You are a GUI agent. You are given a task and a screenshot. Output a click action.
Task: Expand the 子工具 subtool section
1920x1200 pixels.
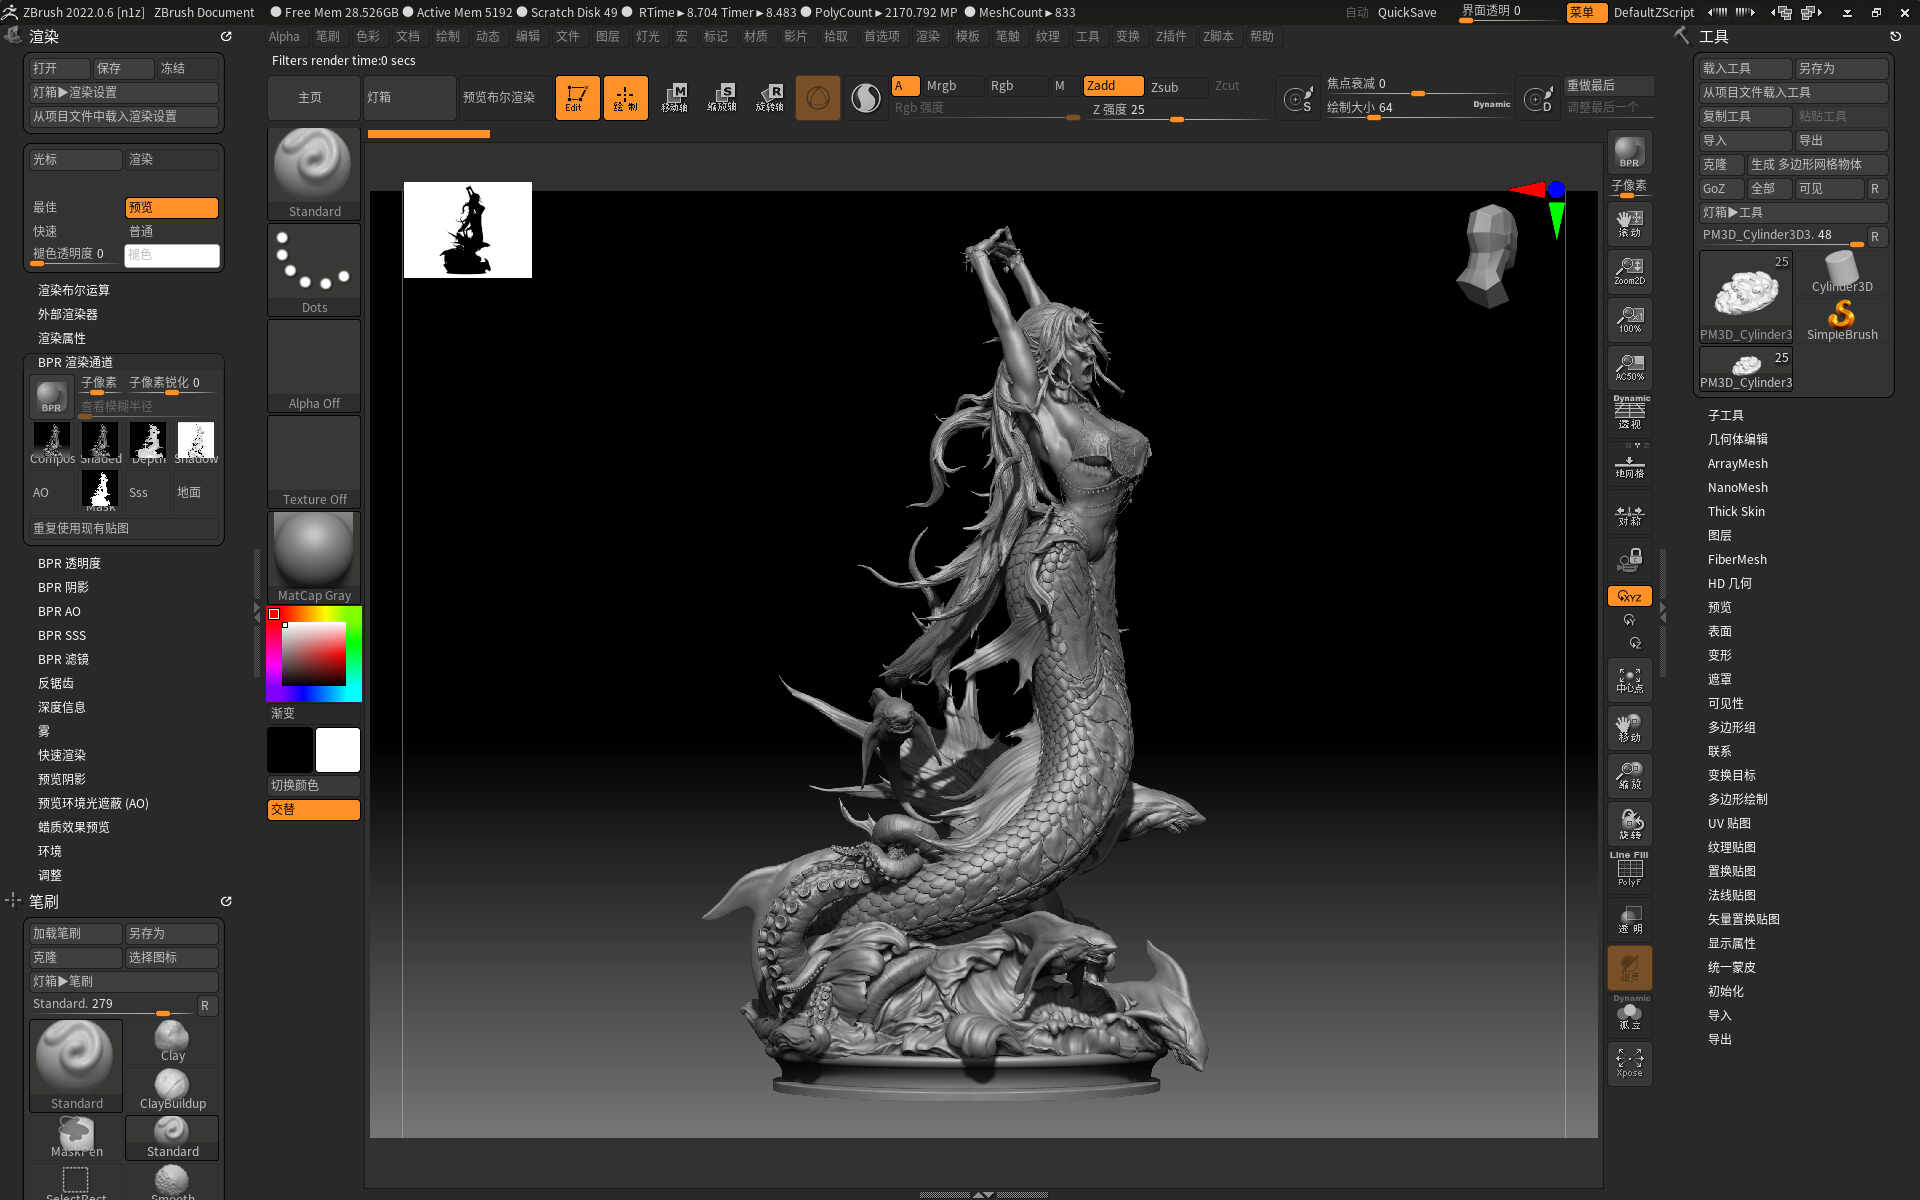(1725, 415)
